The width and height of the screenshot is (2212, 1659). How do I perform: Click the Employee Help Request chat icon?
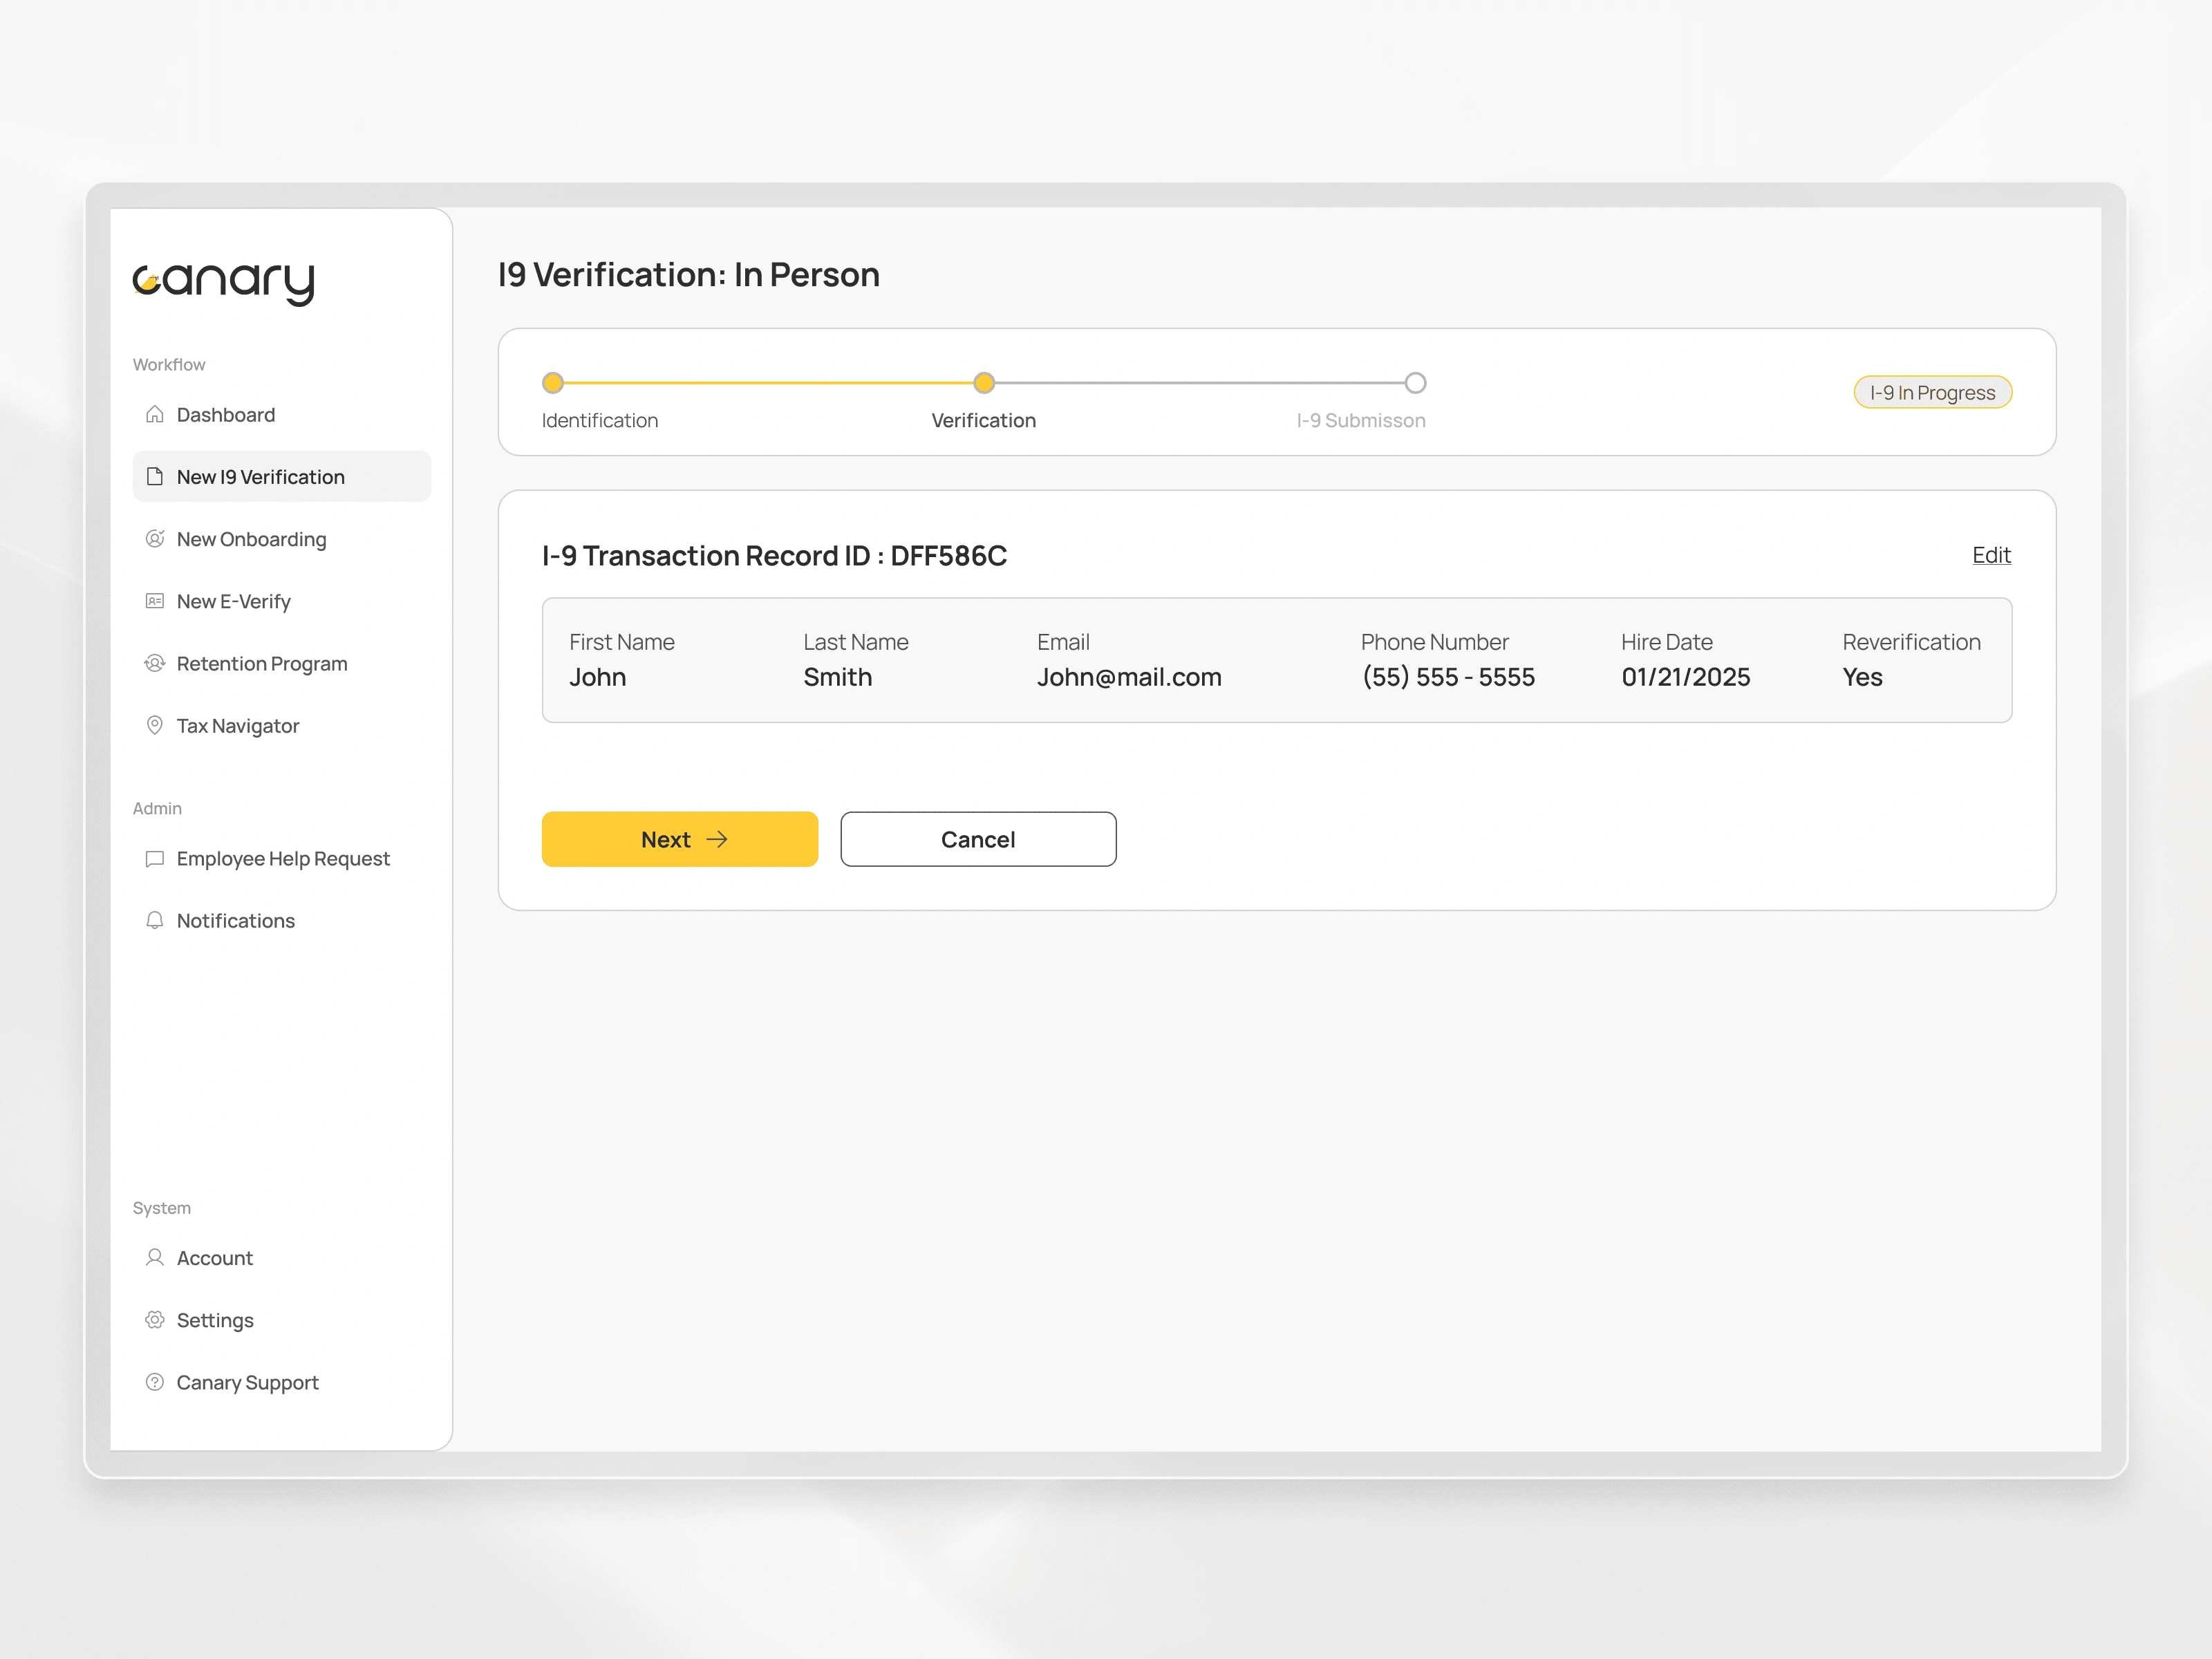(x=154, y=859)
